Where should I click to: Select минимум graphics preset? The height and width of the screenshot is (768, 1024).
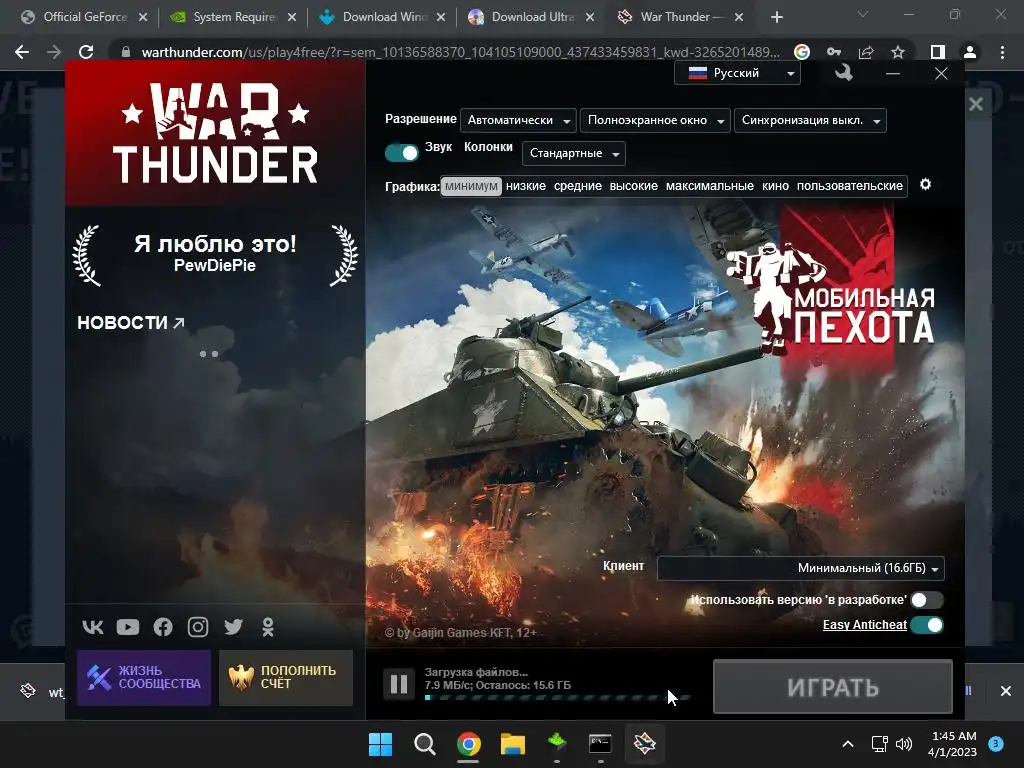click(471, 186)
